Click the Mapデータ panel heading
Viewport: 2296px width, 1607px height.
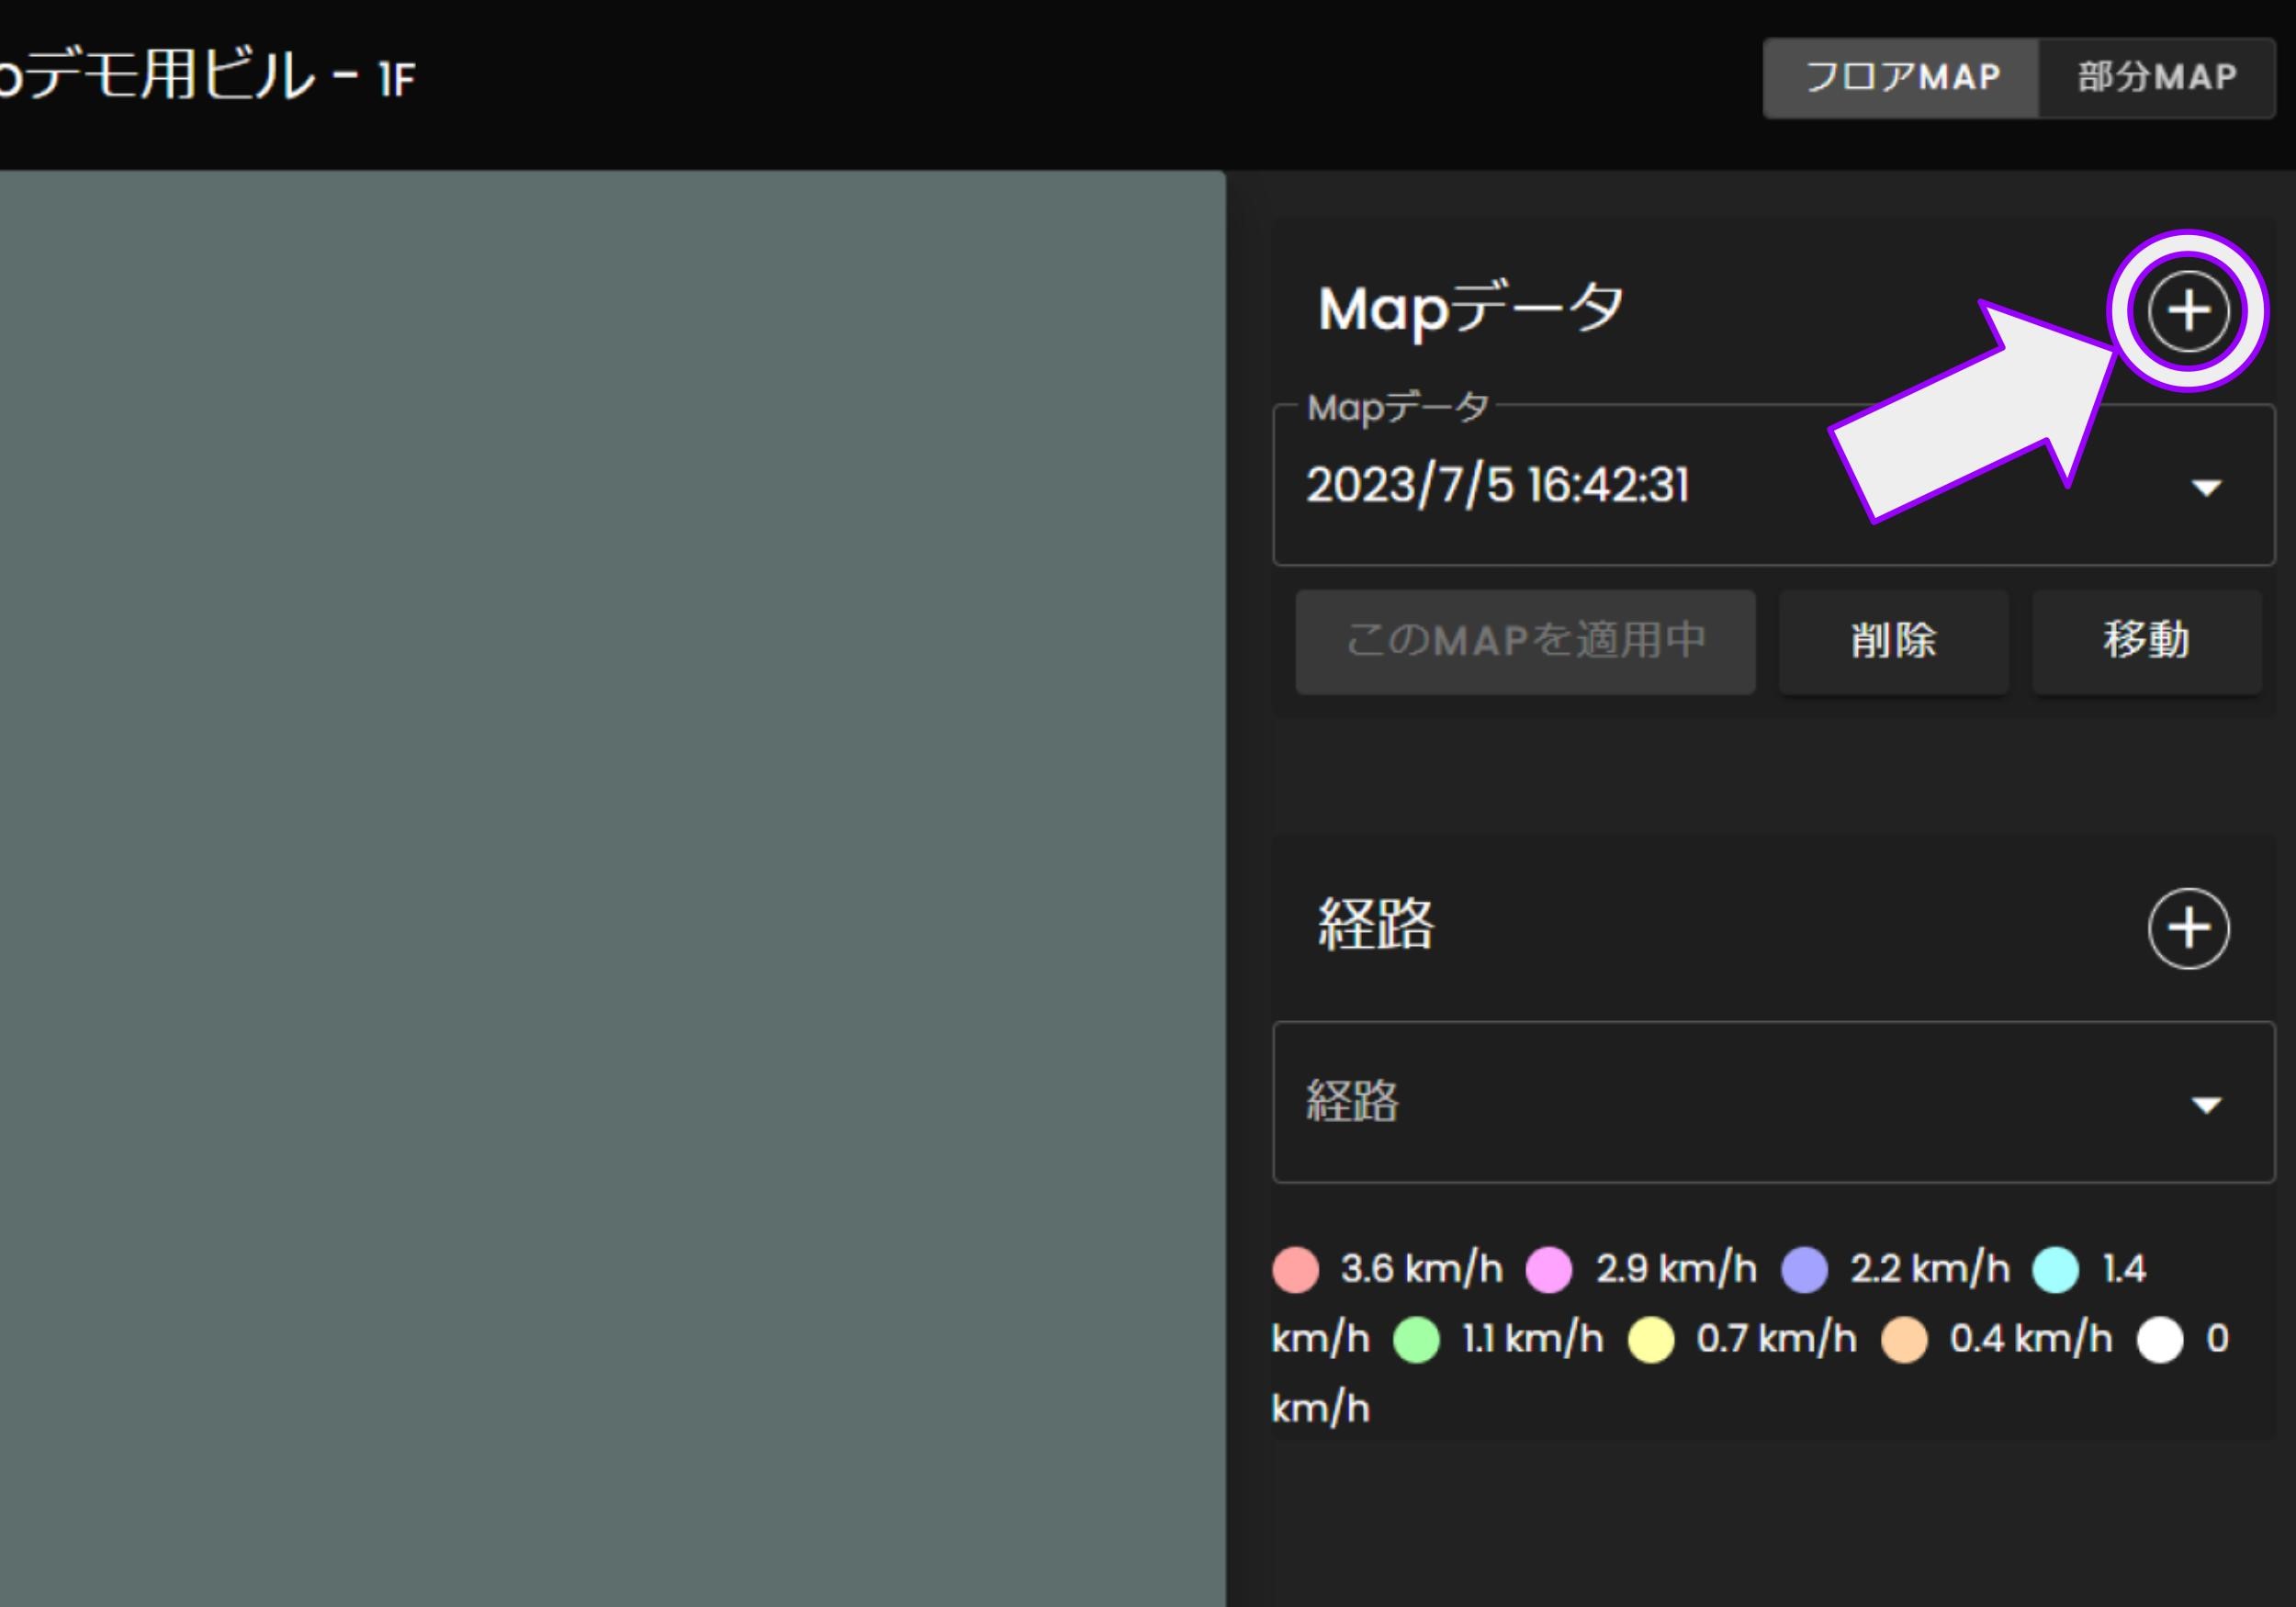click(x=1470, y=308)
